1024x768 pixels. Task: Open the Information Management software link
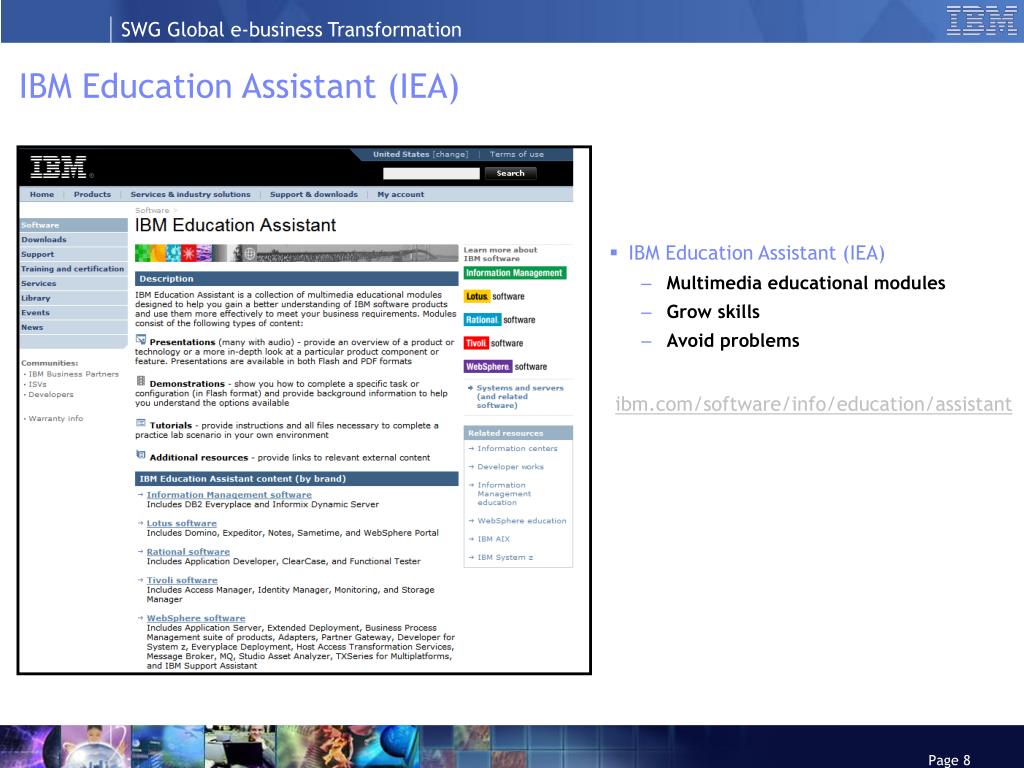(229, 495)
